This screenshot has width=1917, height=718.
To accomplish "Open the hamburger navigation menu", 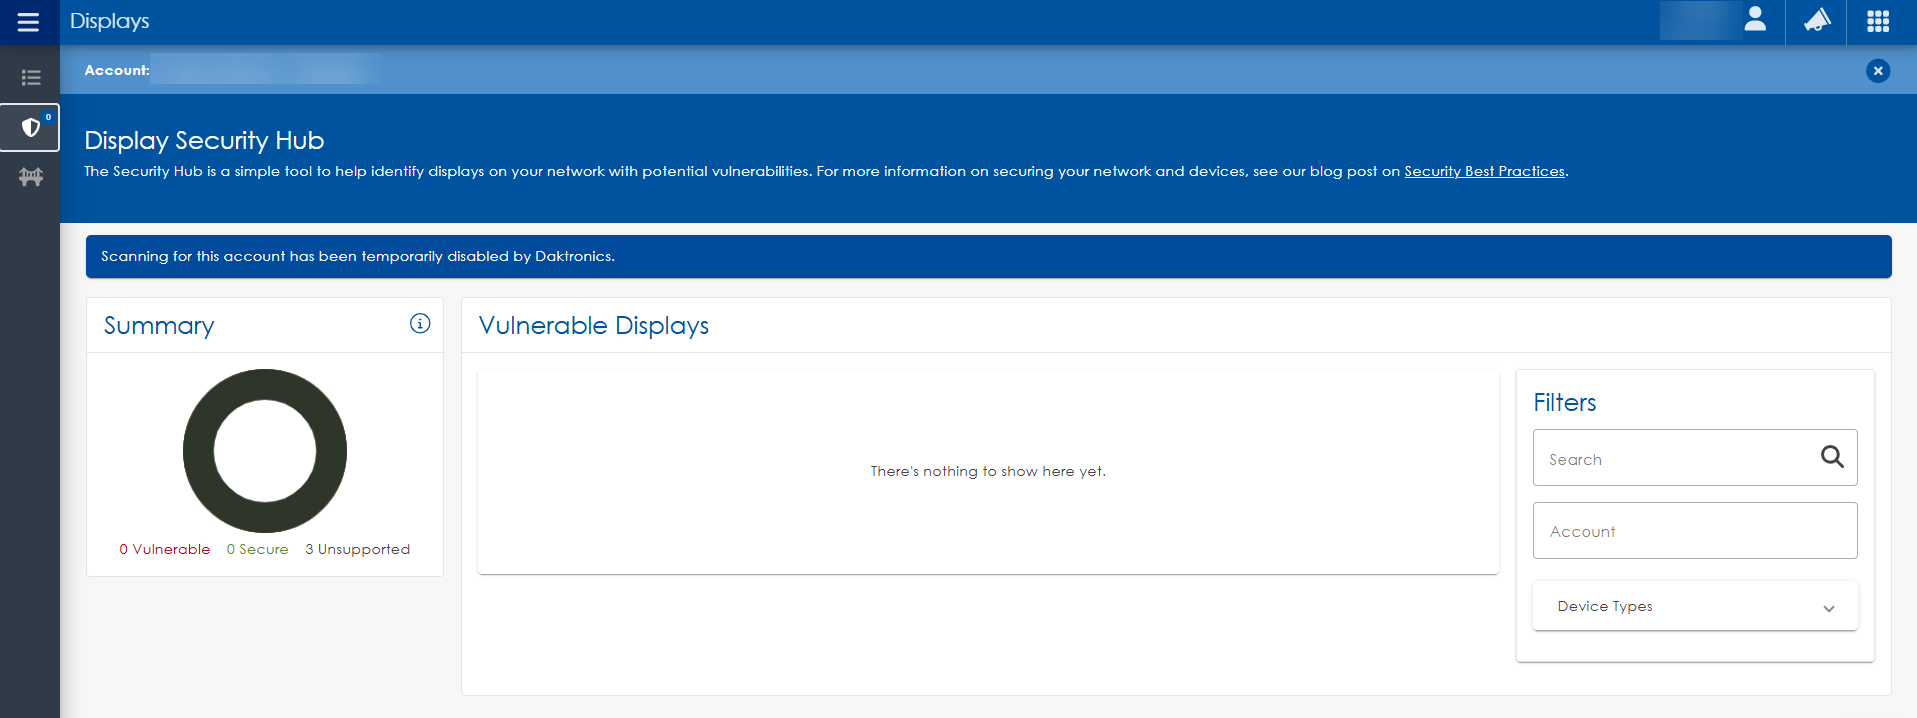I will 29,22.
